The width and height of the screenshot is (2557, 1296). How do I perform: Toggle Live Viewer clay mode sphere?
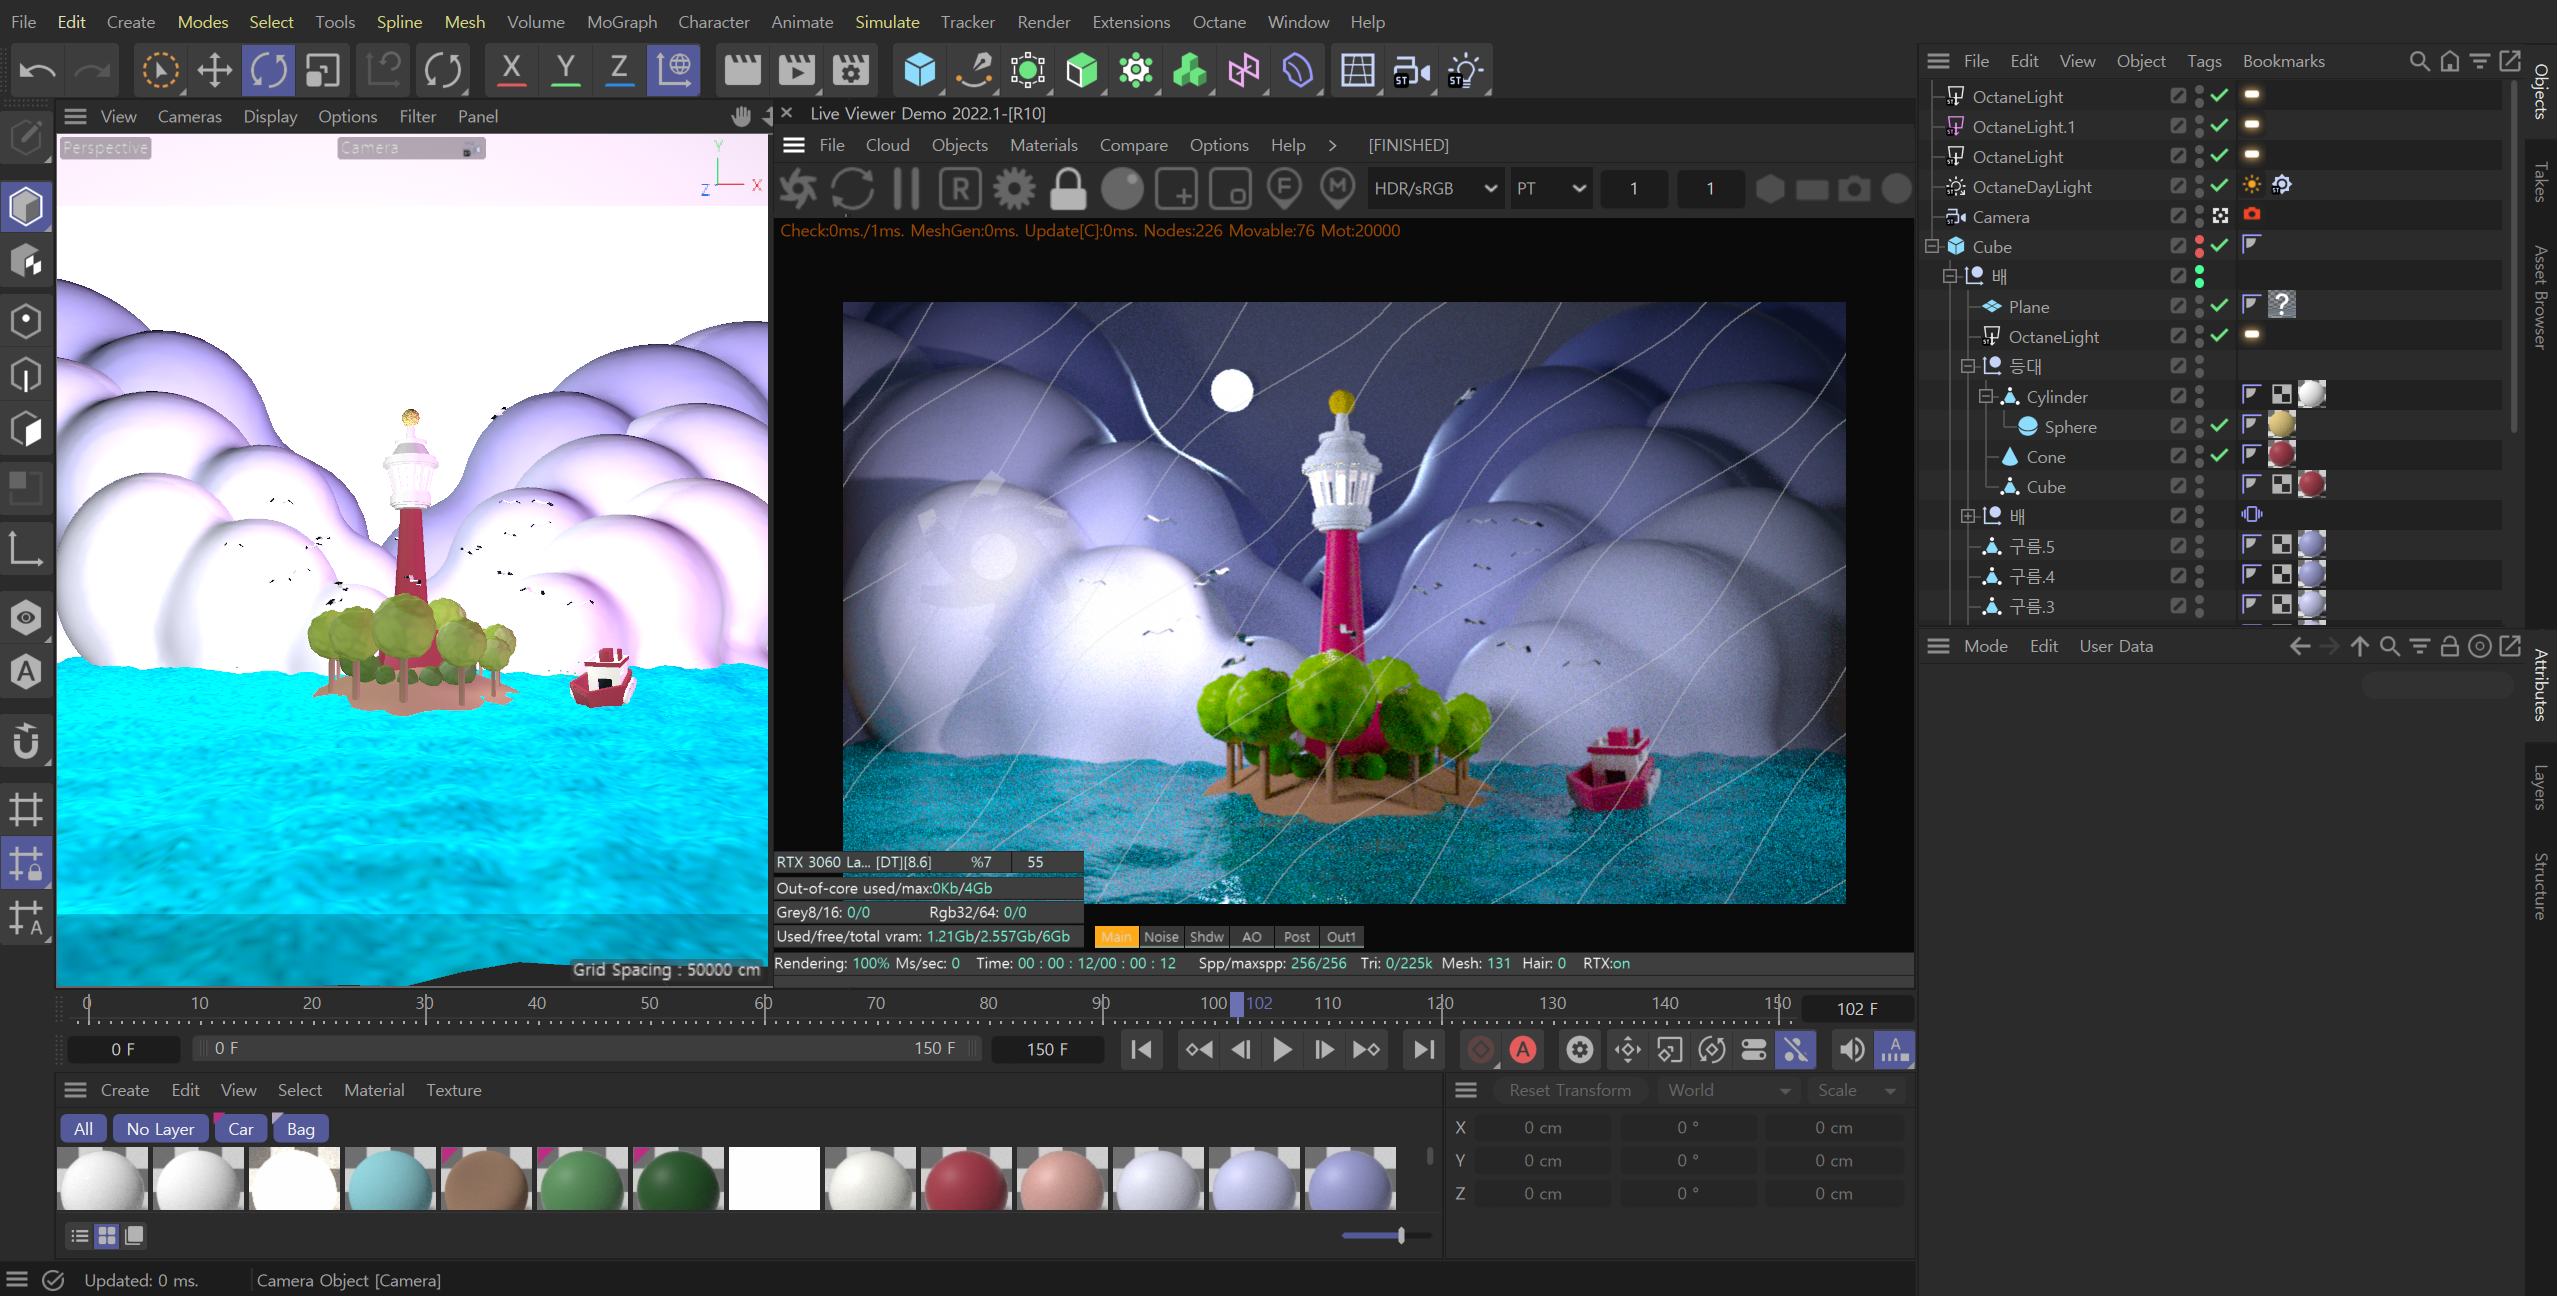point(1122,188)
